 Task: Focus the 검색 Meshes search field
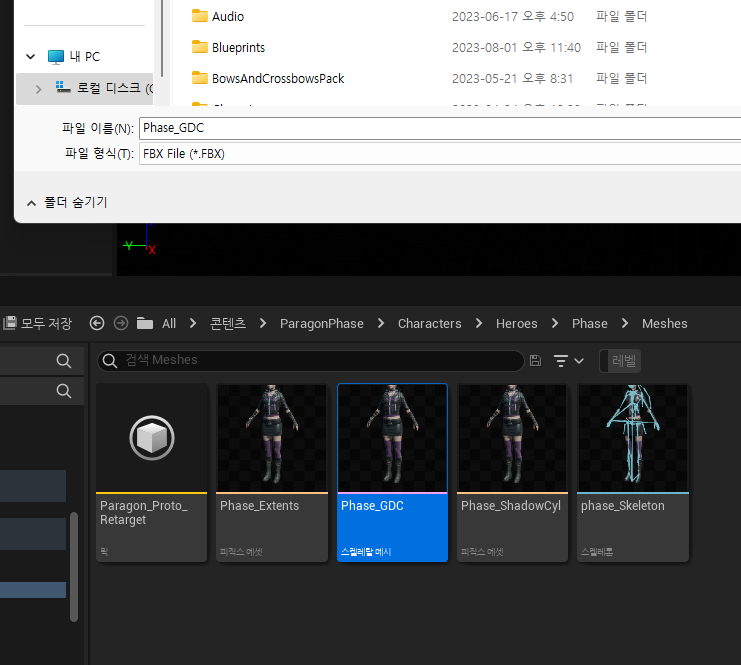point(310,361)
